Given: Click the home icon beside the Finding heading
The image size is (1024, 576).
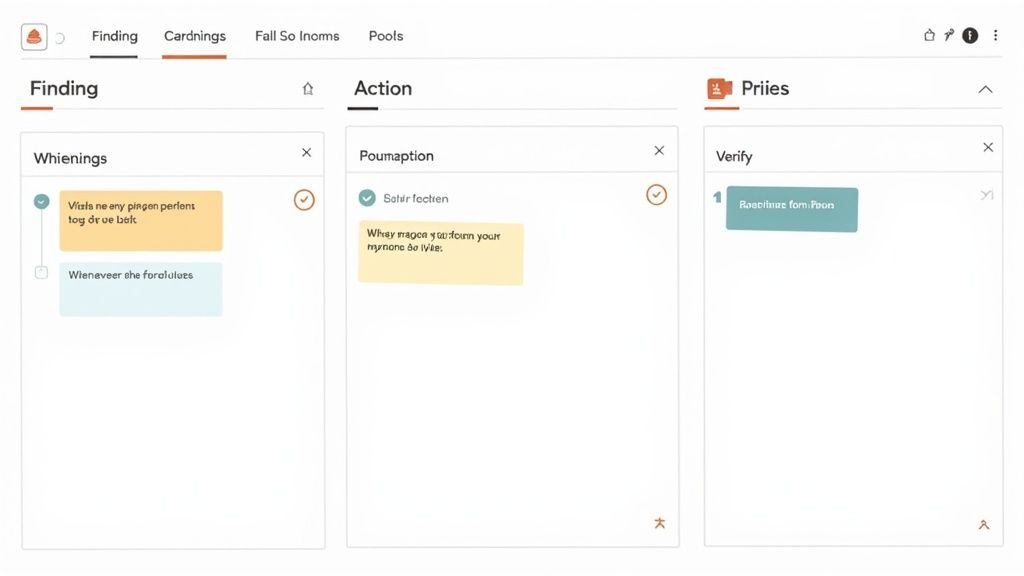Looking at the screenshot, I should (x=309, y=88).
